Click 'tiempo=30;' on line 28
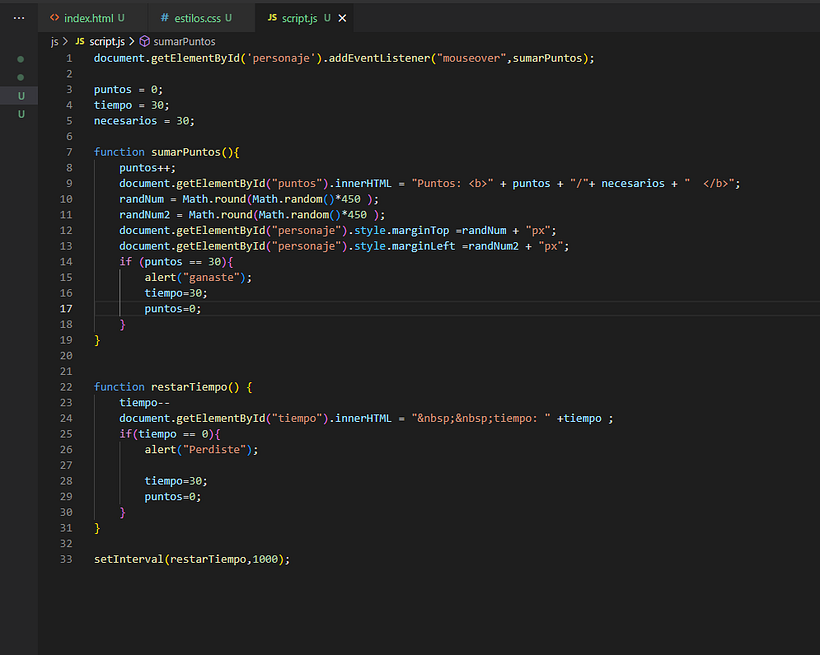This screenshot has width=820, height=655. pyautogui.click(x=176, y=481)
